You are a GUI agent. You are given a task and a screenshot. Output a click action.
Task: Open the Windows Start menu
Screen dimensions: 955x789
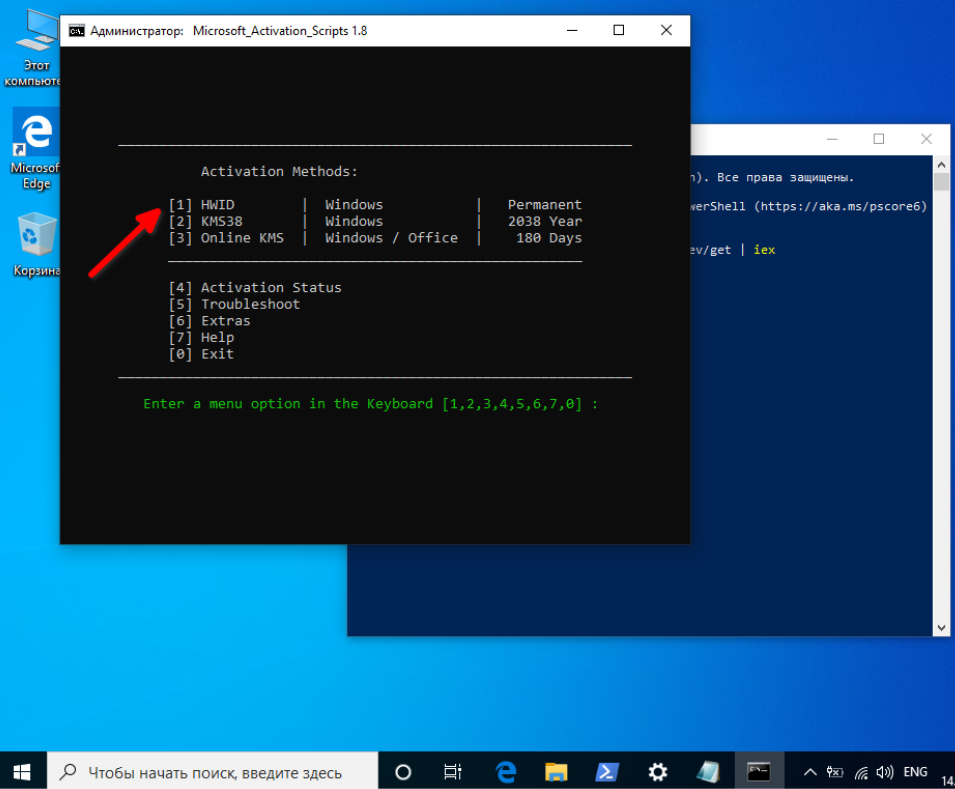(x=22, y=772)
